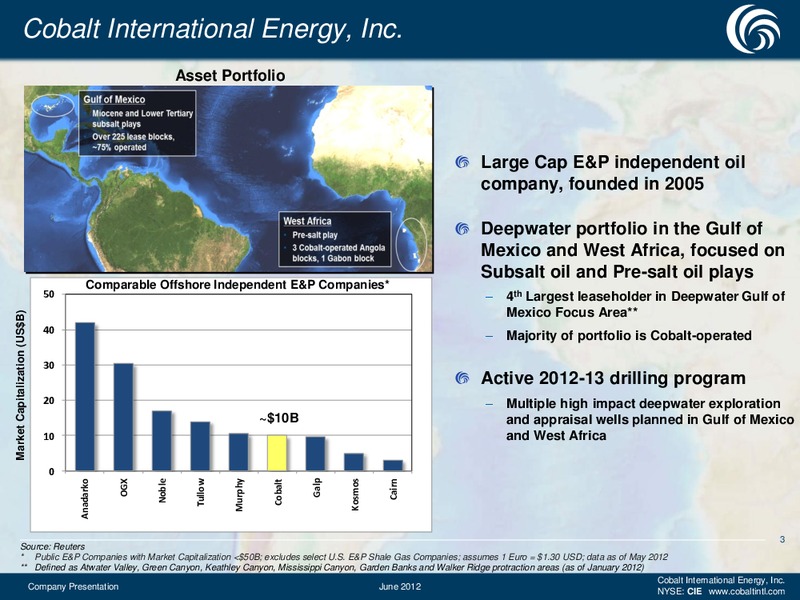This screenshot has width=800, height=600.
Task: Click the bullet icon beside 'Deepwater portfolio'
Action: tap(462, 229)
